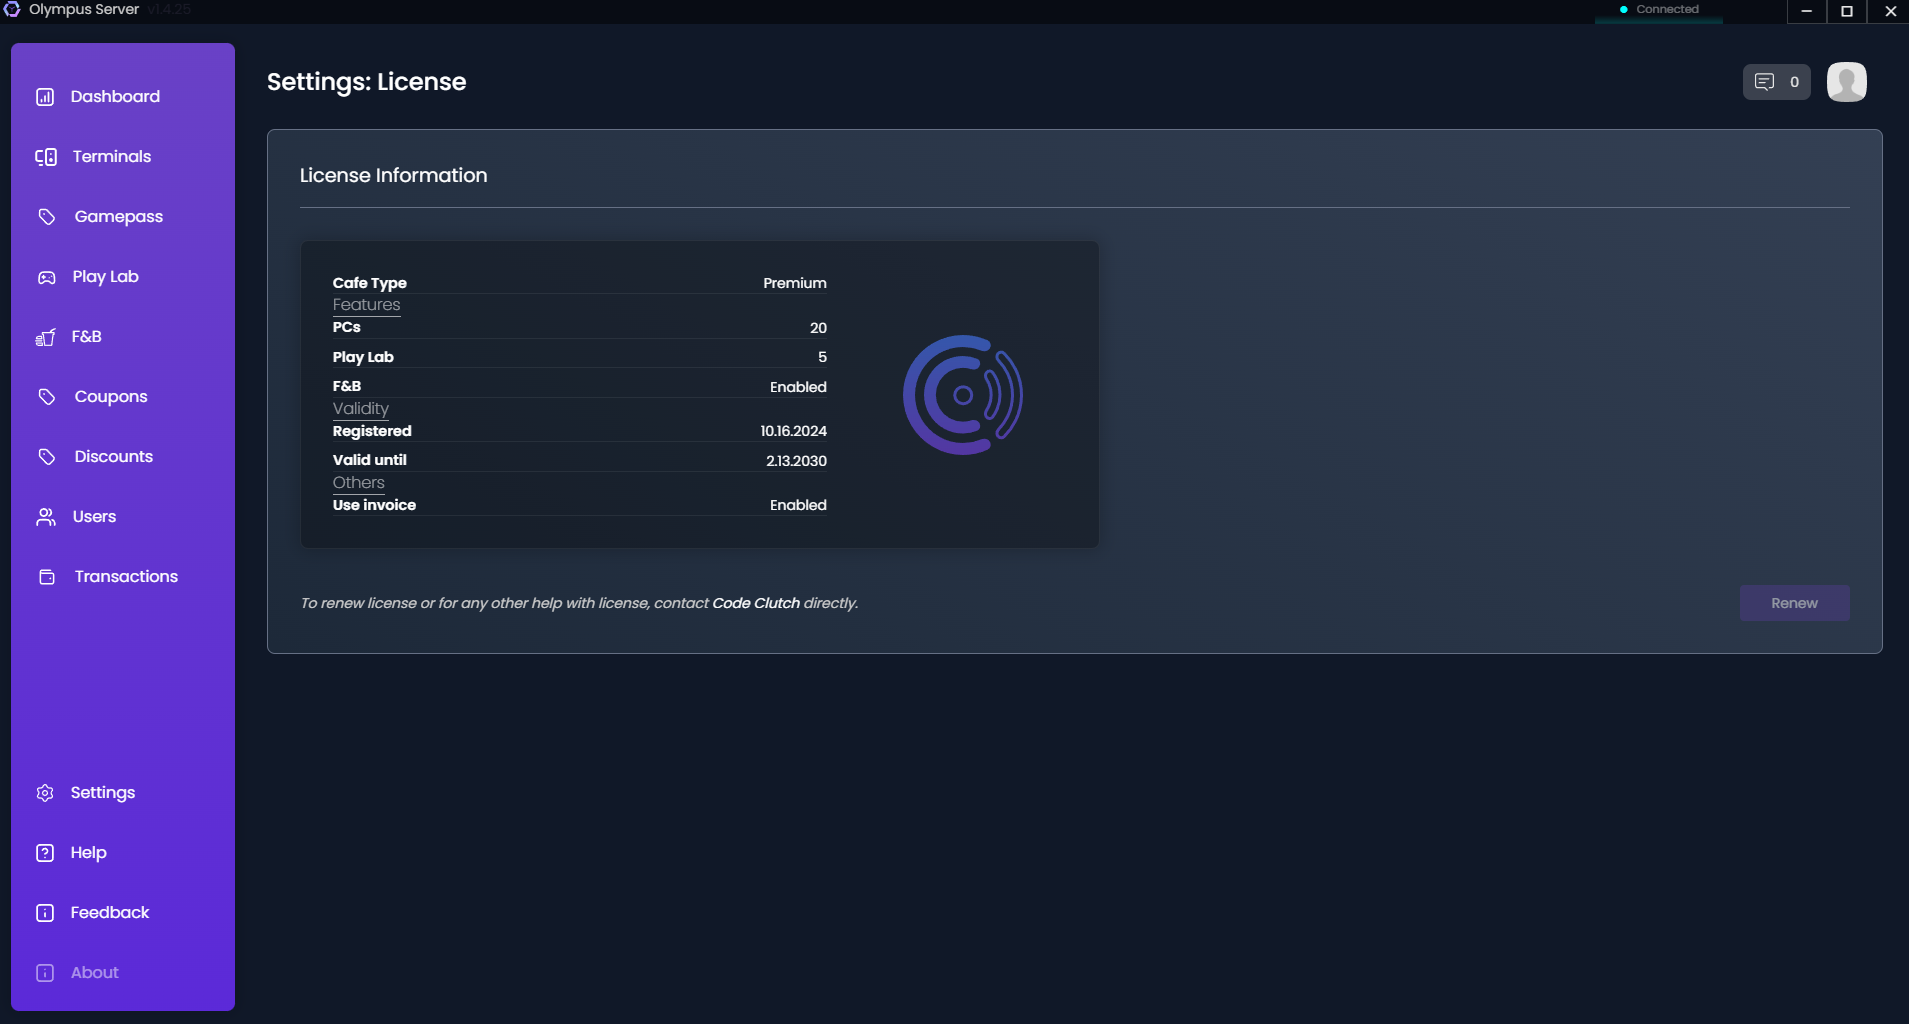View the About page
The image size is (1909, 1024).
coord(94,971)
